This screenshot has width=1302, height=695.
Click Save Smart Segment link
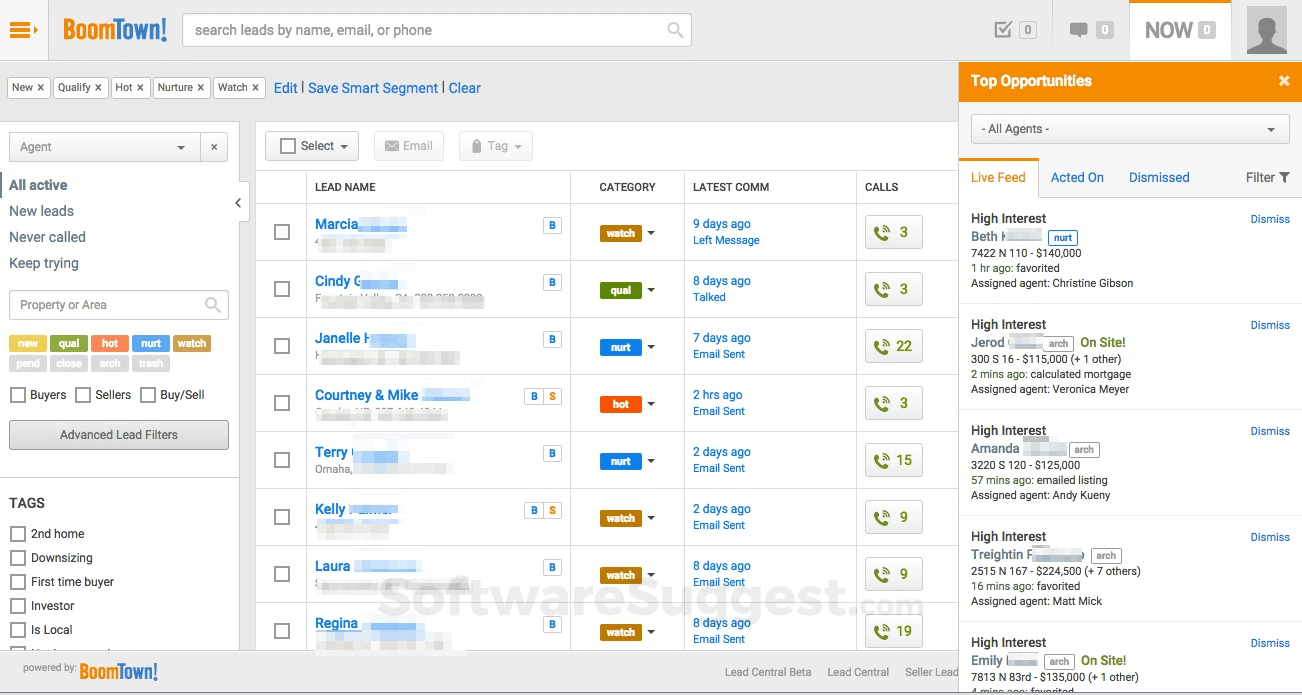tap(373, 88)
